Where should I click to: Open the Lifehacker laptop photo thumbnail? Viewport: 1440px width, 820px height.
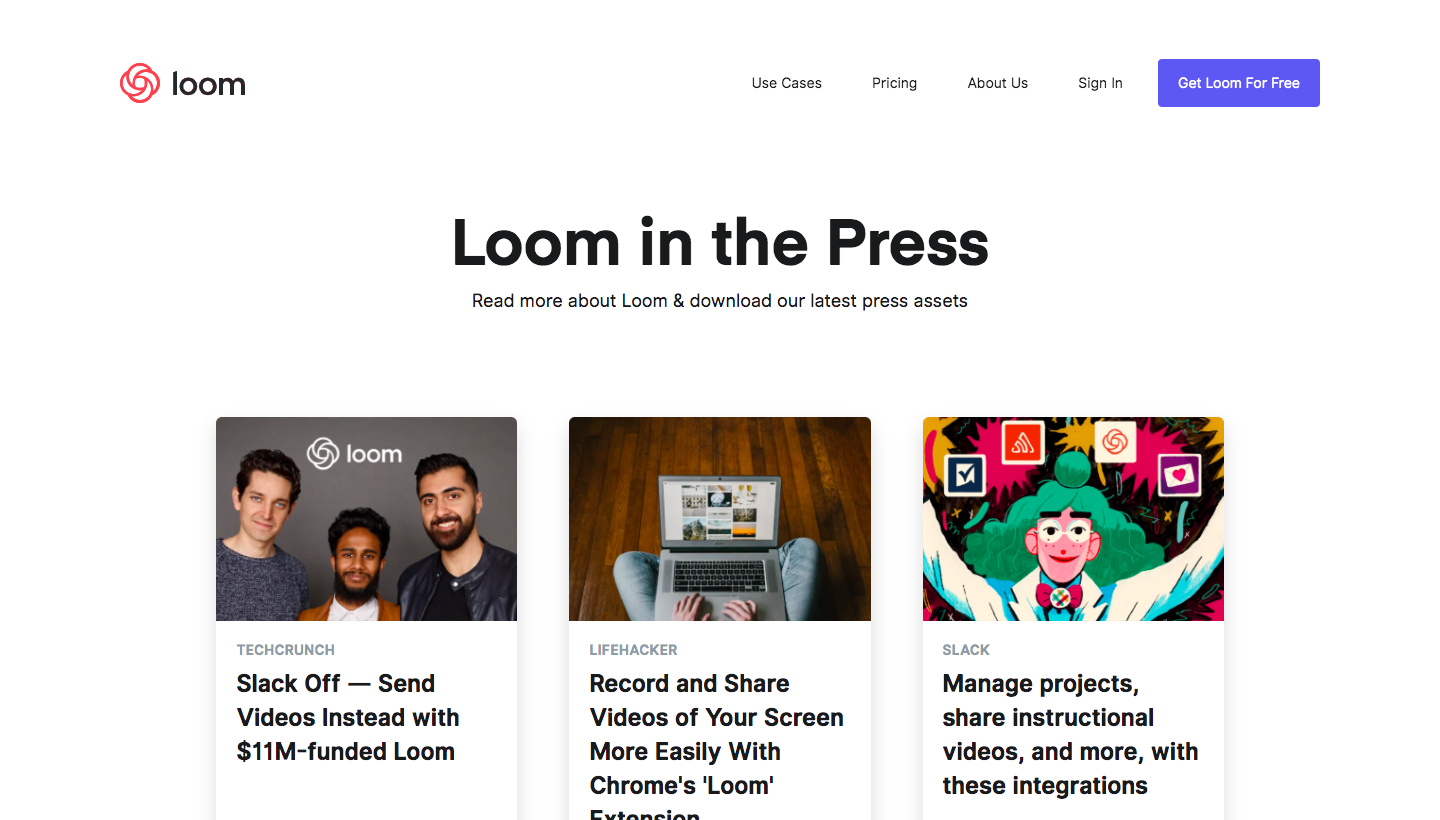pyautogui.click(x=719, y=519)
